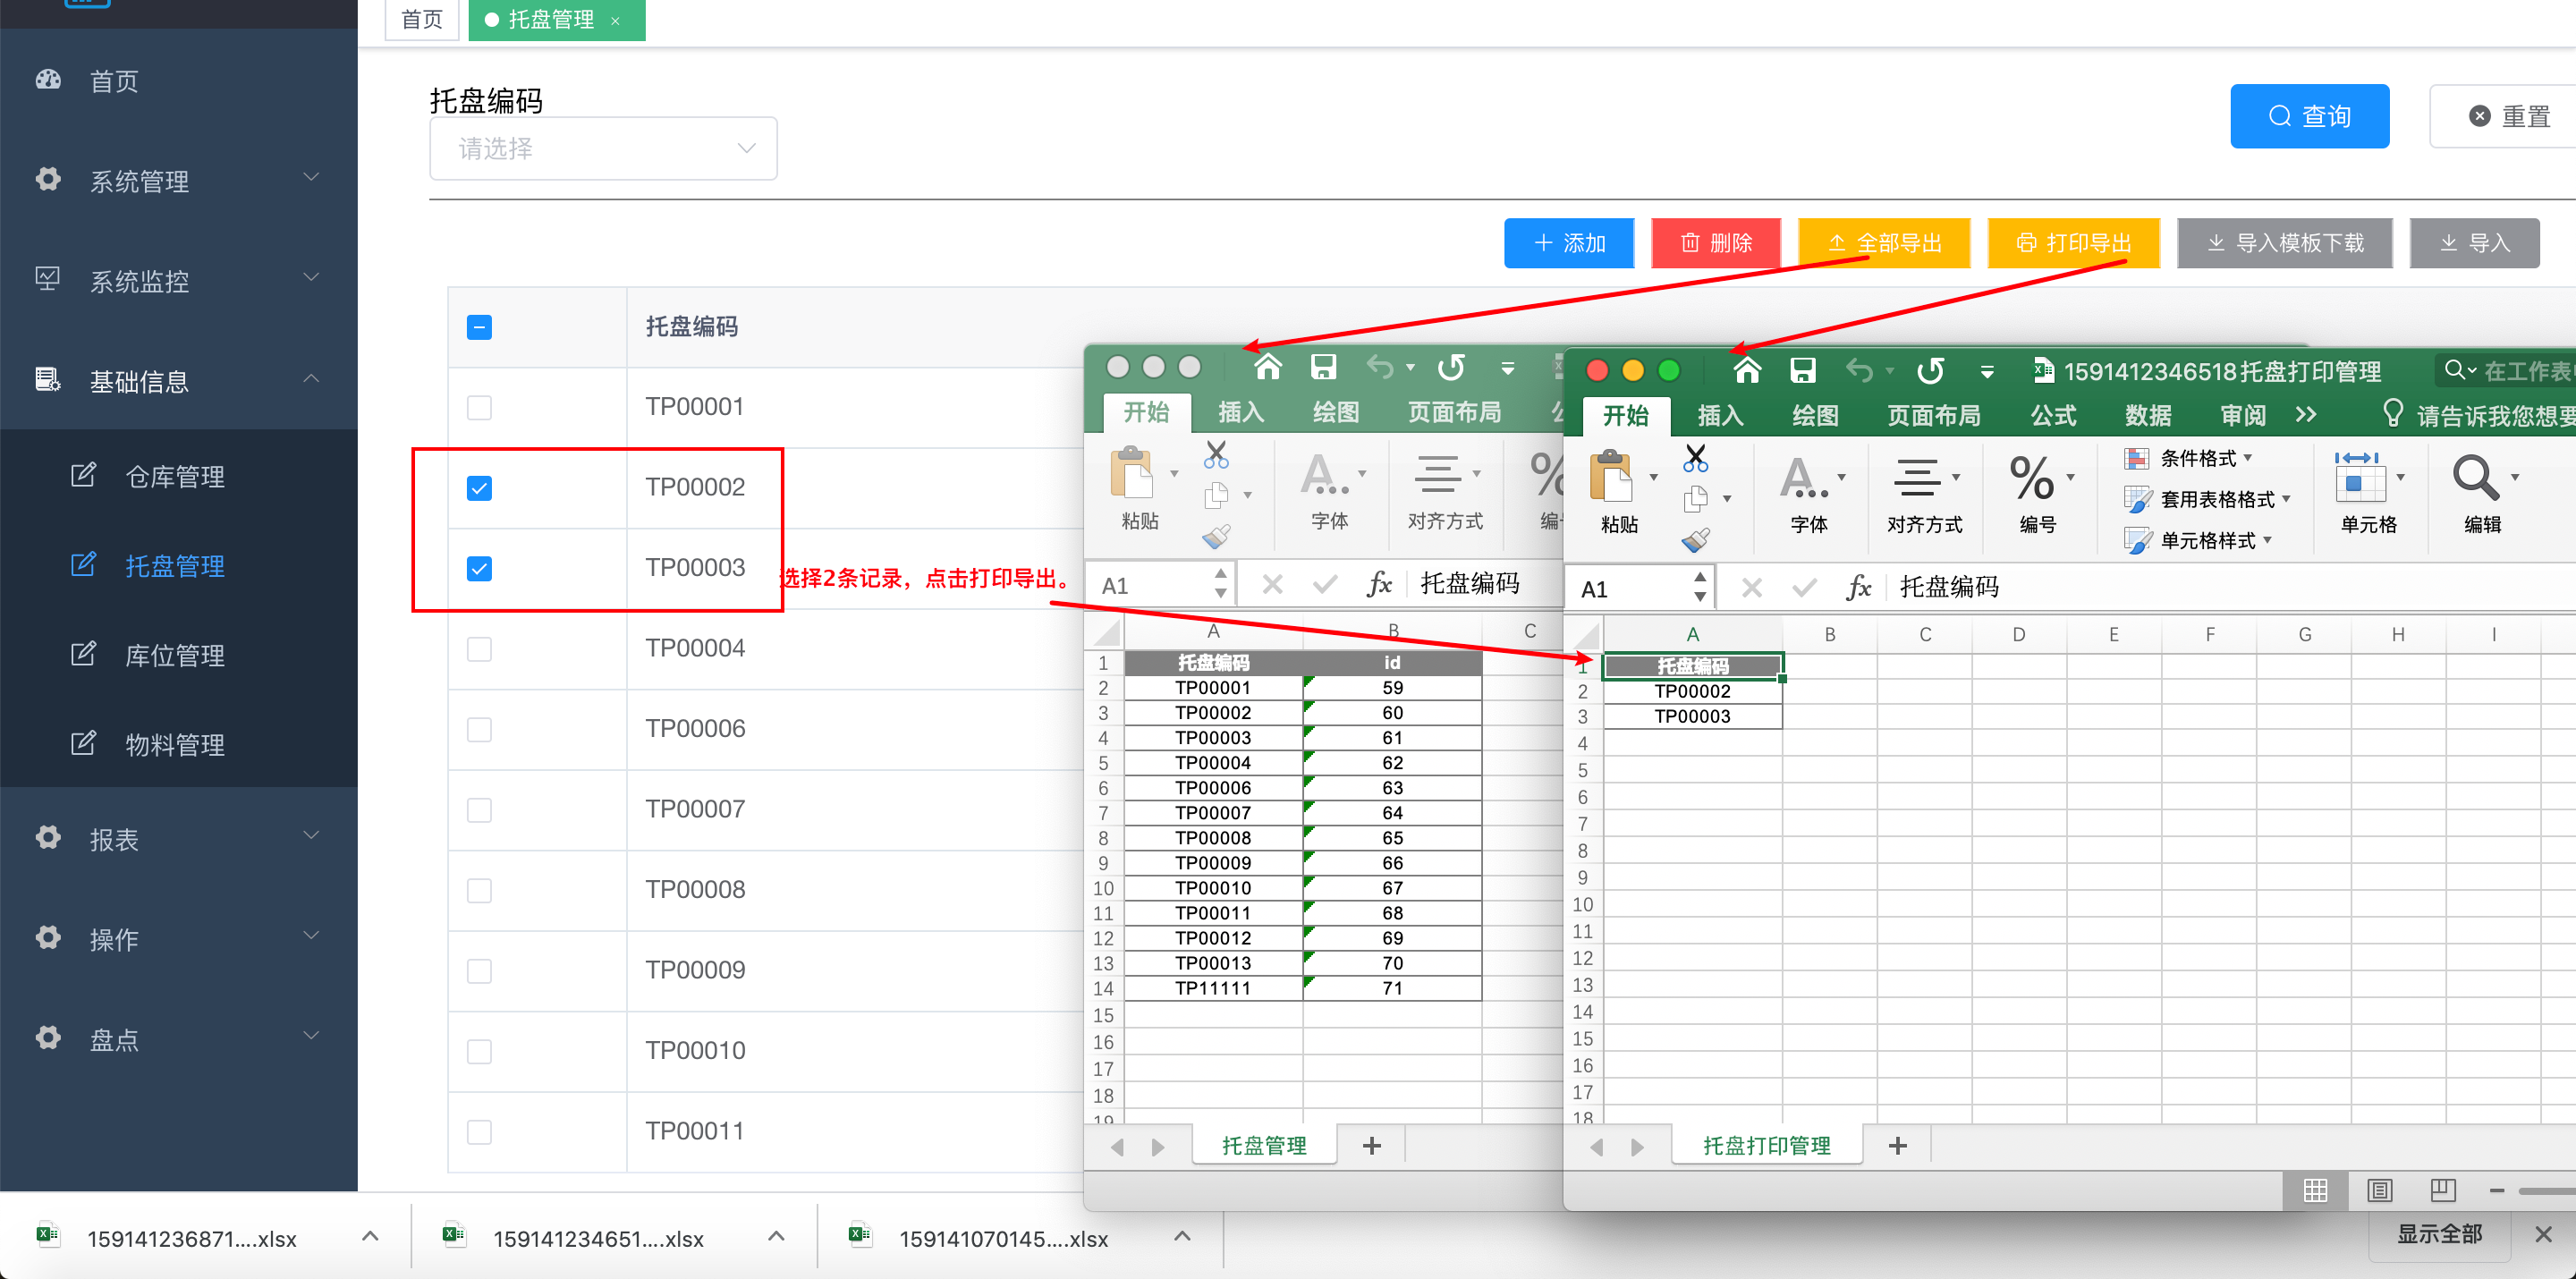Click the blue 查询 button
This screenshot has height=1279, width=2576.
pyautogui.click(x=2309, y=116)
